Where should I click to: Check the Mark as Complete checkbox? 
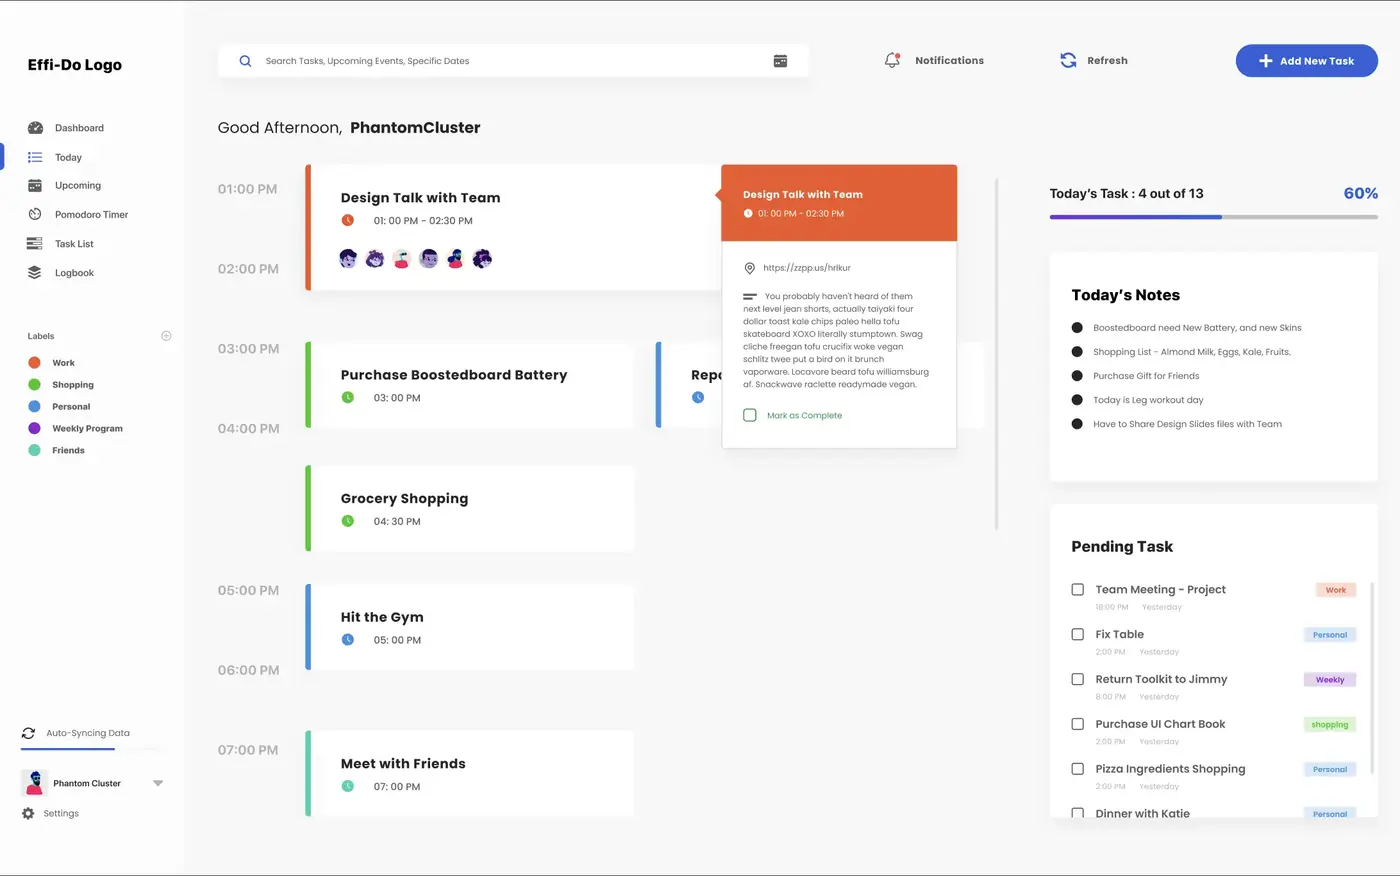coord(750,415)
